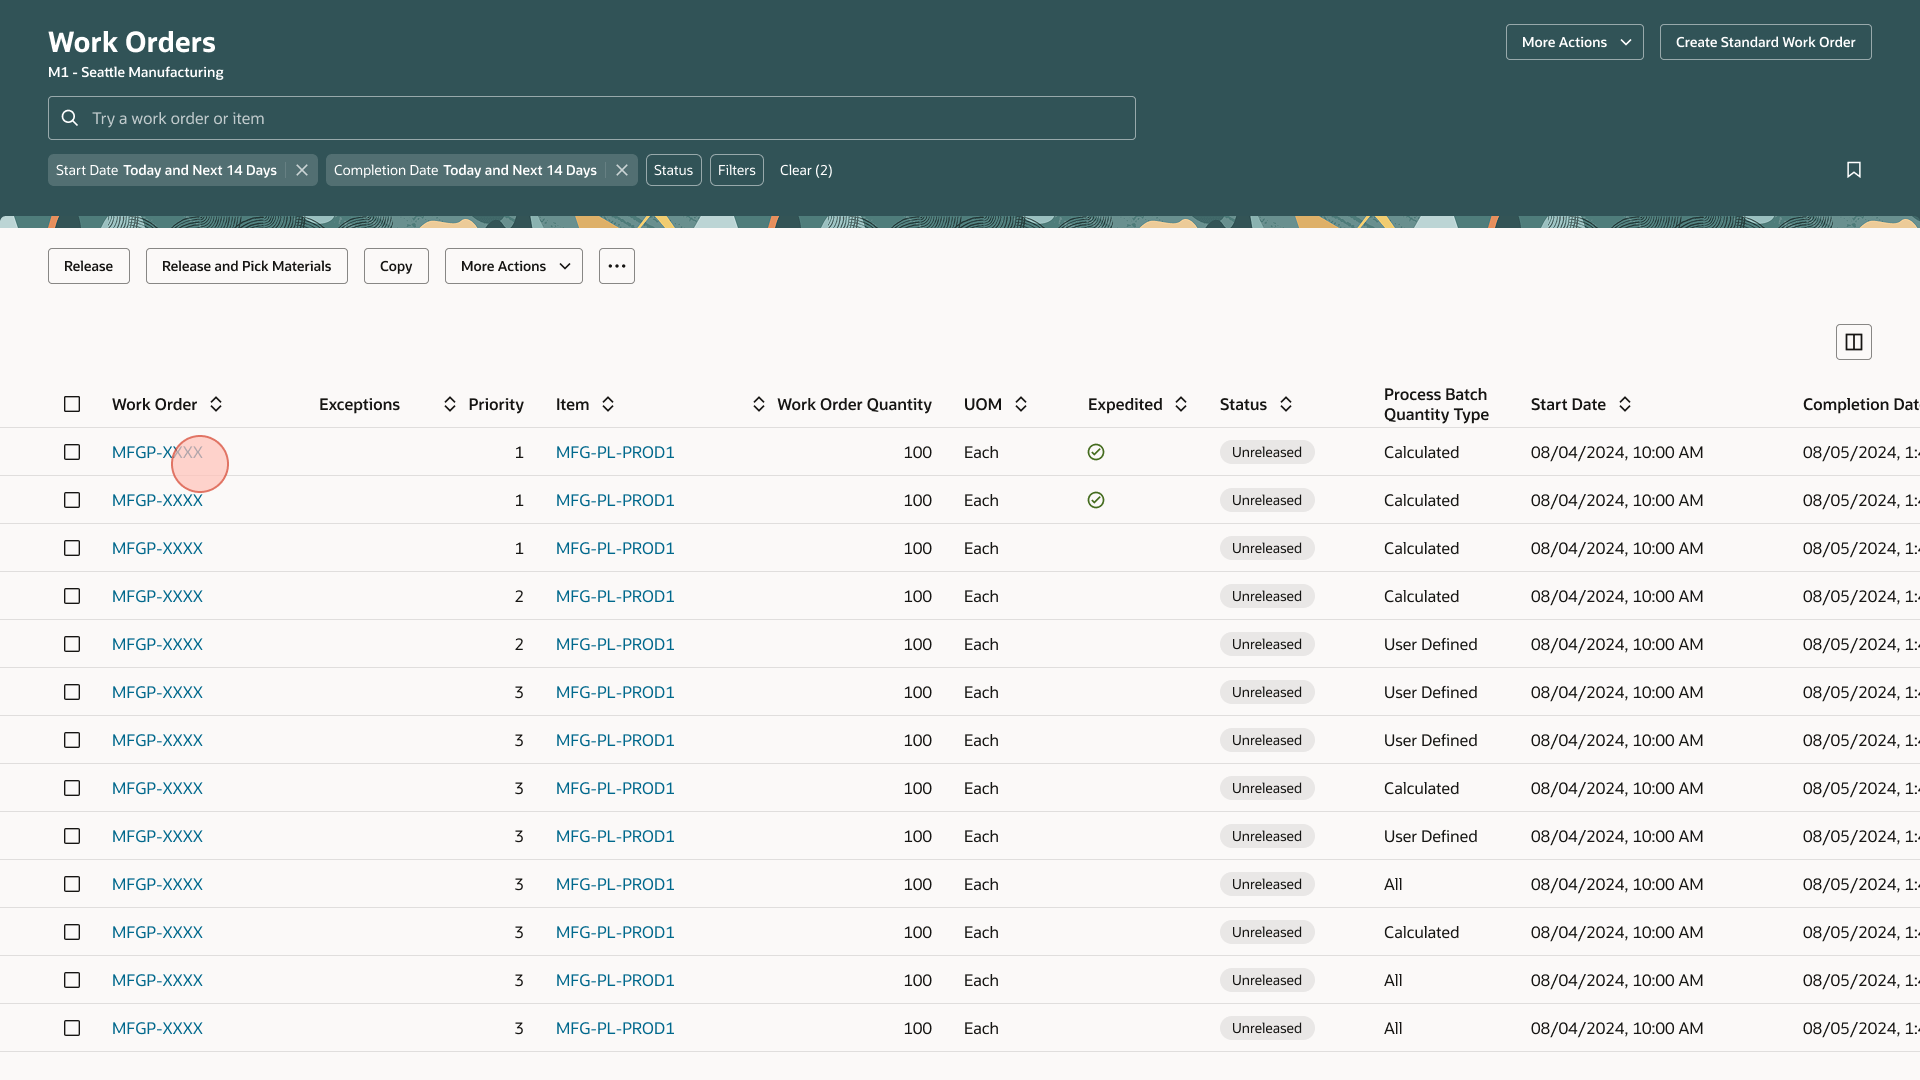Click User Defined in the priority 2 row

coord(1430,644)
